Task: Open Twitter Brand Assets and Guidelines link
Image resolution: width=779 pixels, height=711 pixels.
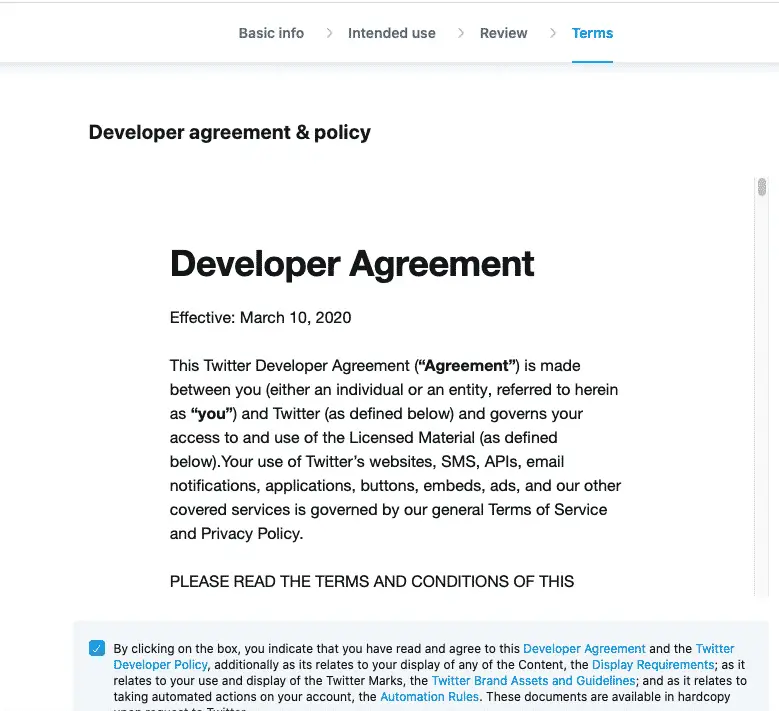Action: 533,680
